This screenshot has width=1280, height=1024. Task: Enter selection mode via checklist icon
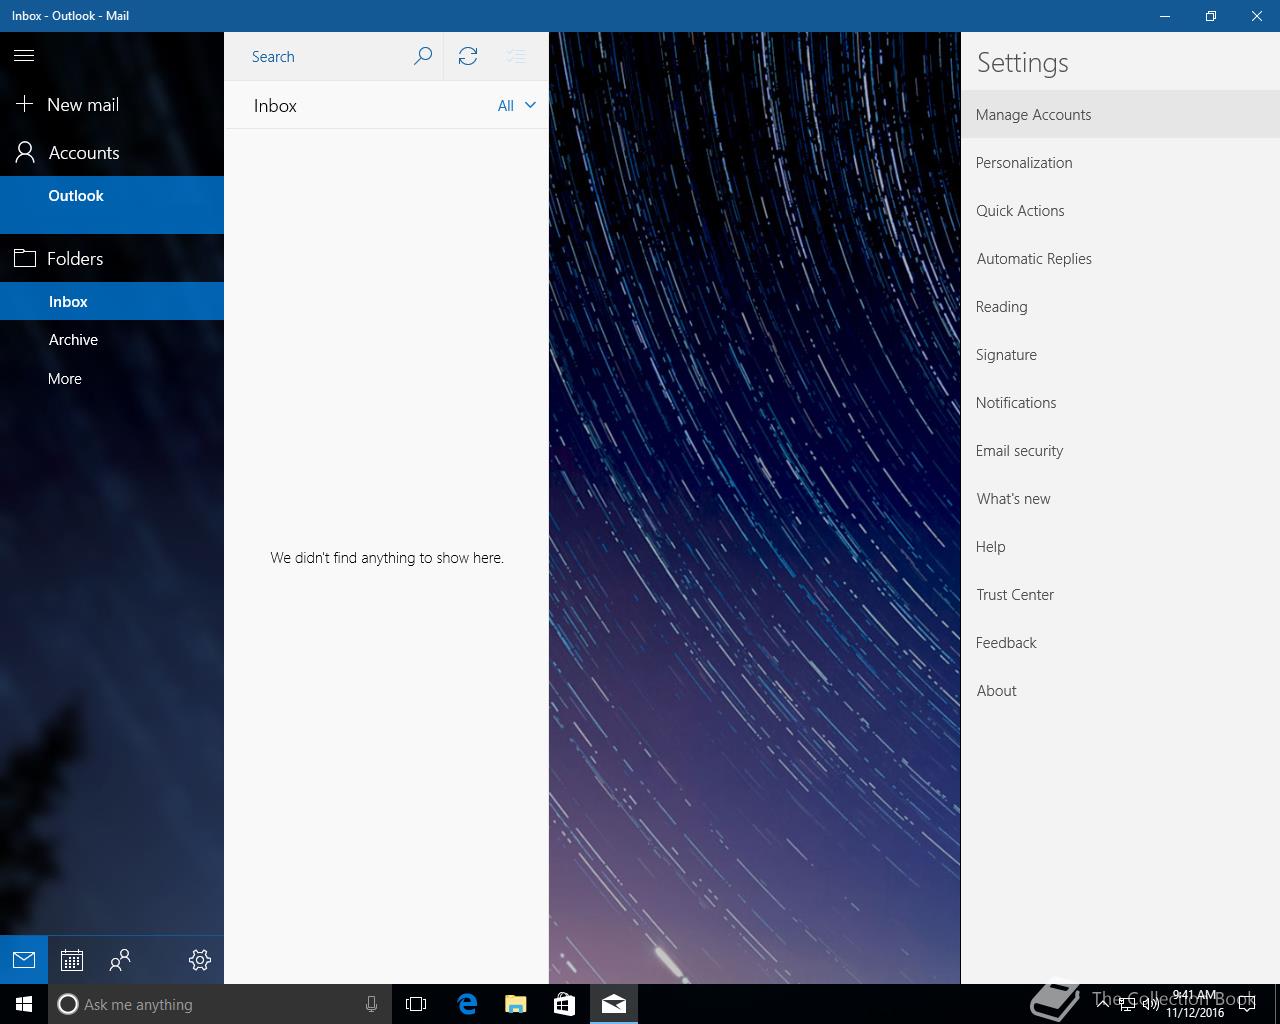tap(516, 56)
